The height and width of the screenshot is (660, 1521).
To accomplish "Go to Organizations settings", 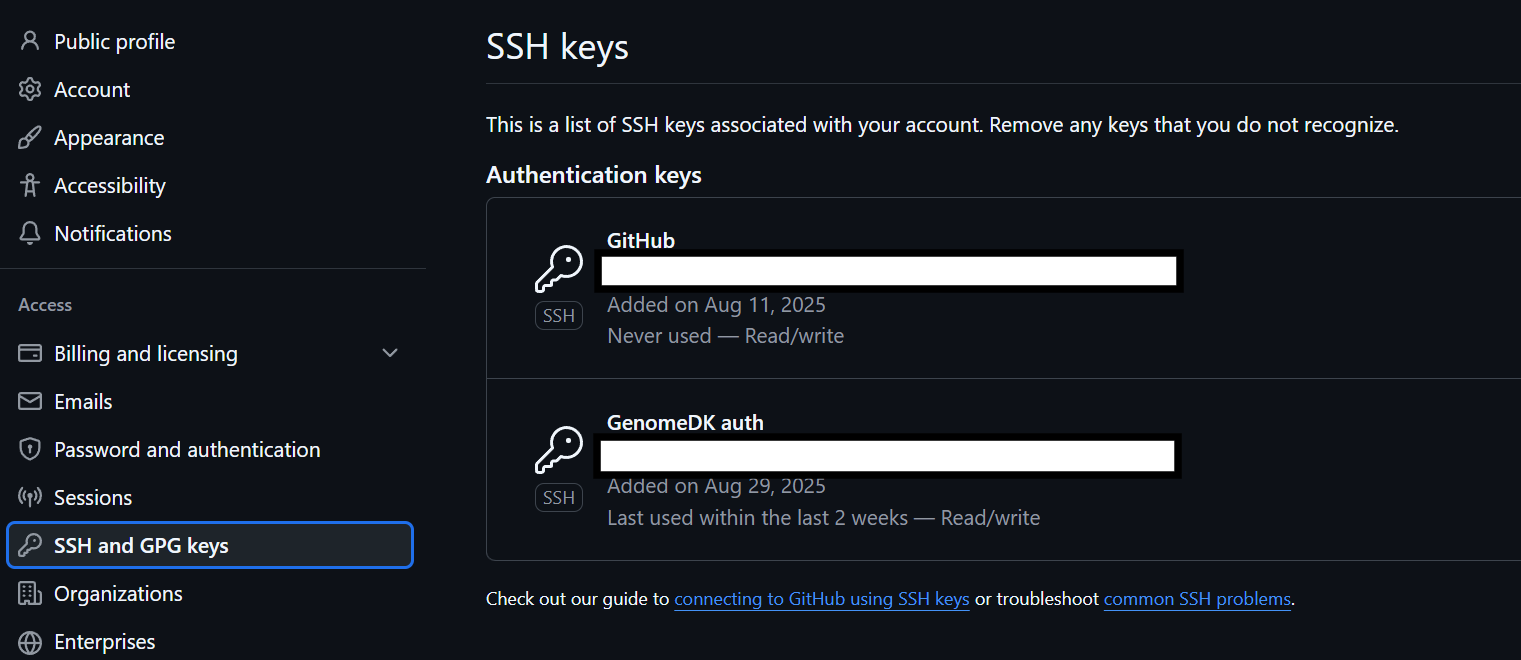I will click(118, 593).
